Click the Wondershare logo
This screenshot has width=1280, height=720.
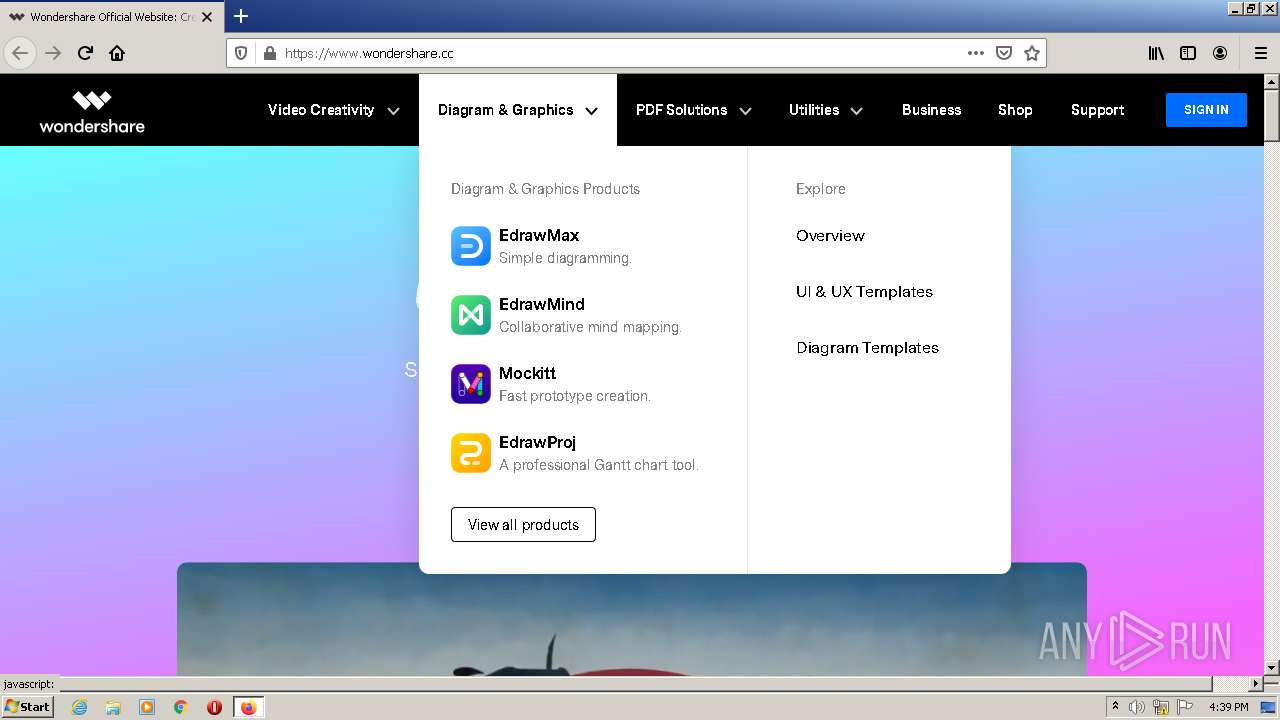(92, 111)
